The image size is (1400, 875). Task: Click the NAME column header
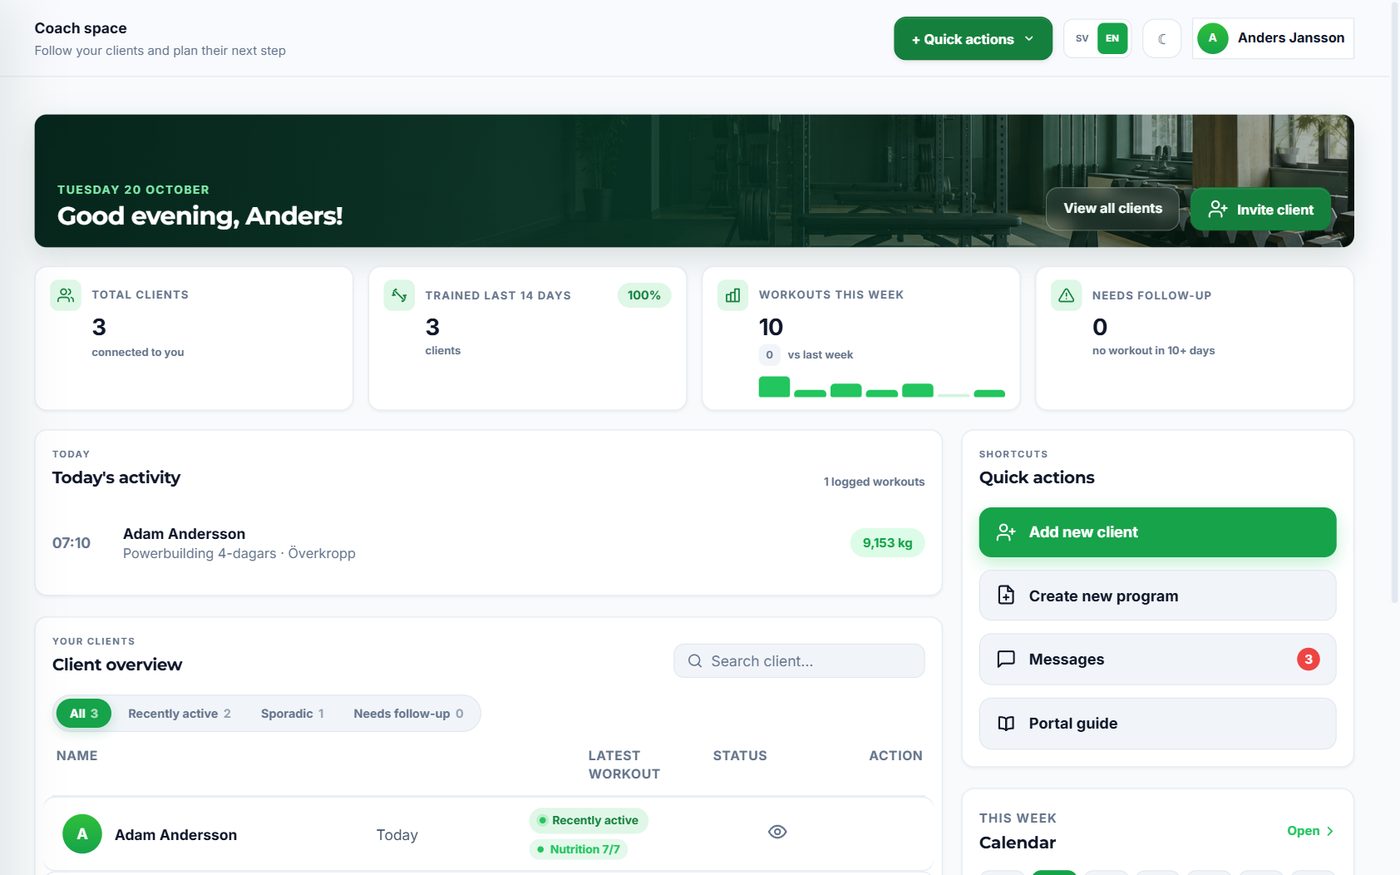pyautogui.click(x=77, y=756)
